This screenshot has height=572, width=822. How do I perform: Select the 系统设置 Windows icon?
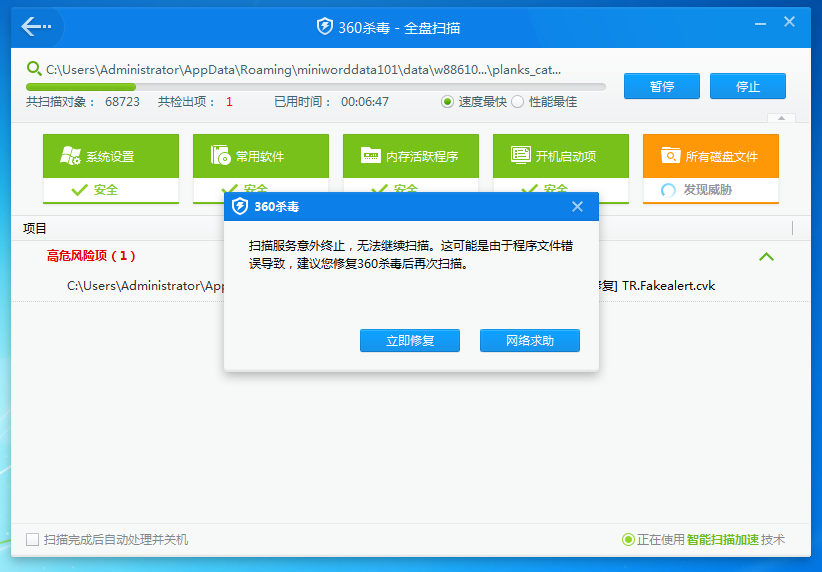click(x=70, y=156)
